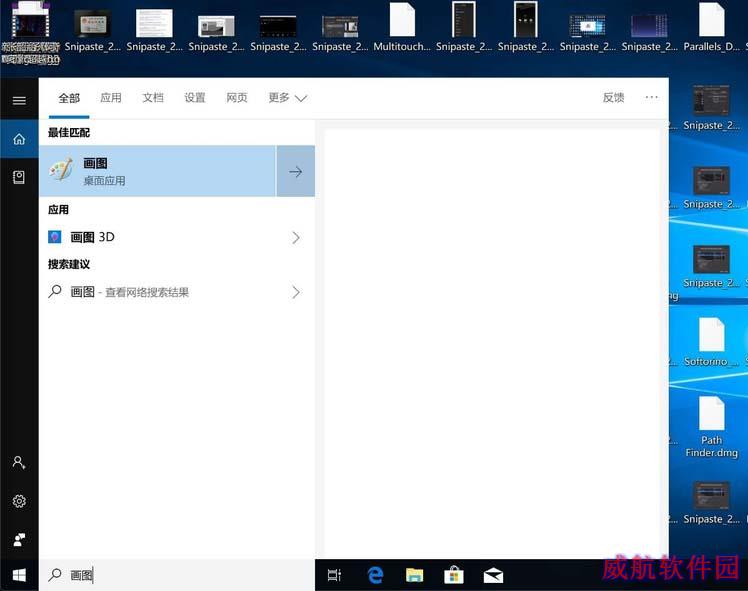Image resolution: width=748 pixels, height=591 pixels.
Task: Select the Path Finder.dmg desktop file
Action: tap(711, 425)
